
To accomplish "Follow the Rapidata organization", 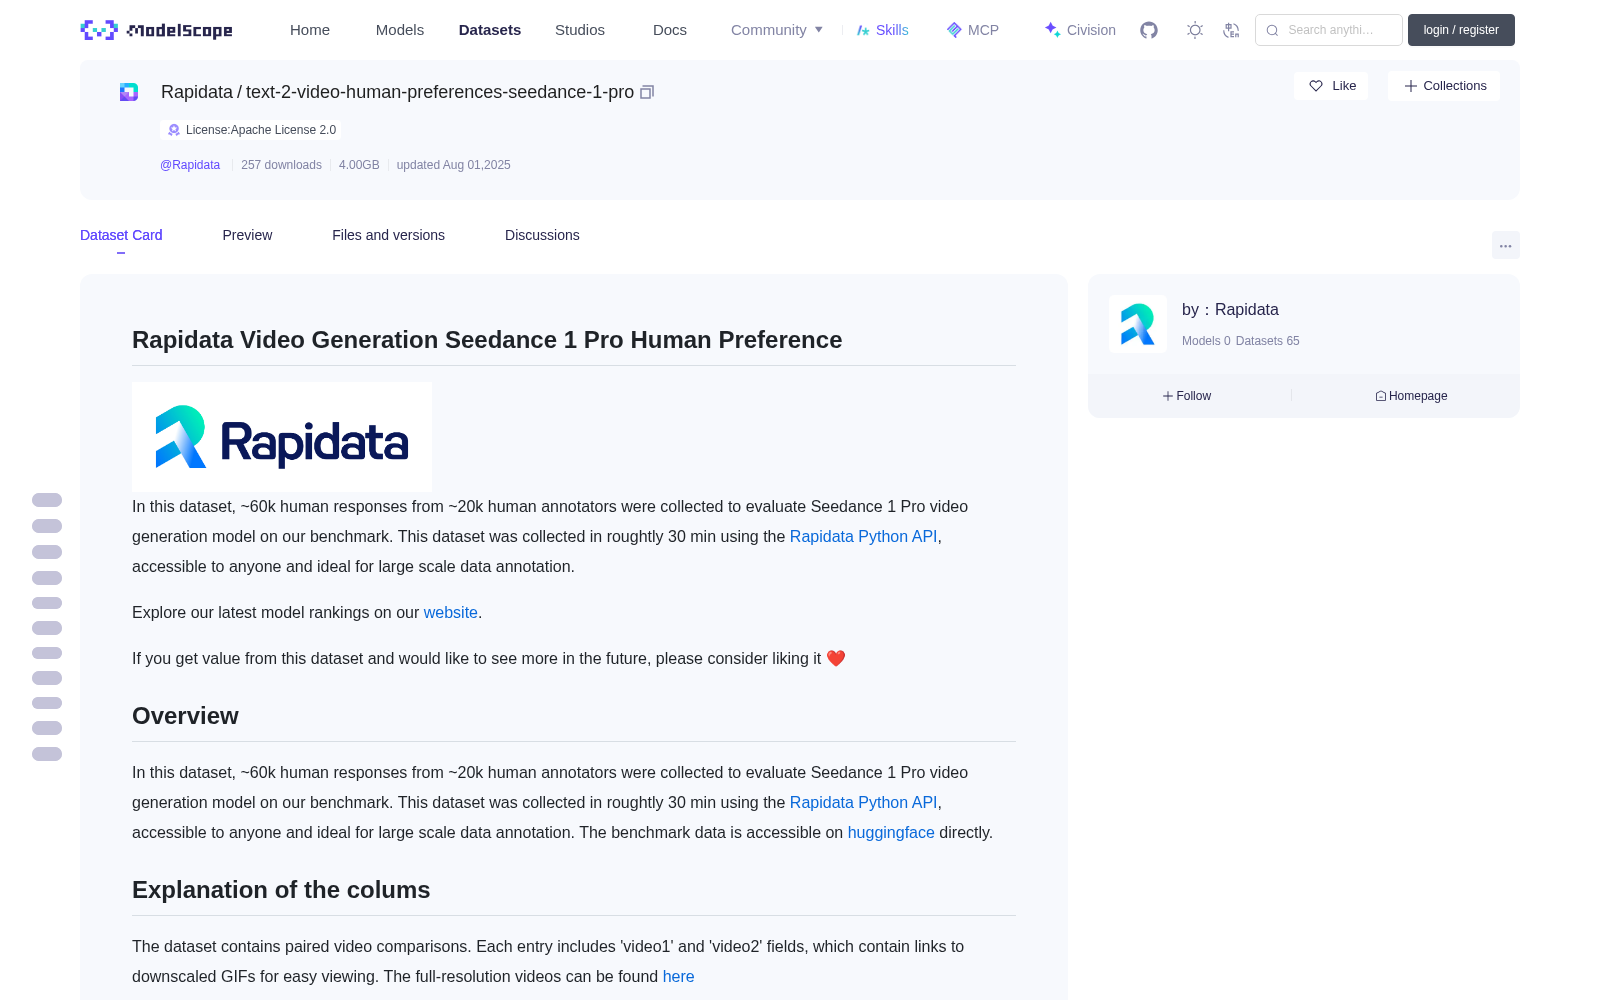I will (x=1187, y=396).
